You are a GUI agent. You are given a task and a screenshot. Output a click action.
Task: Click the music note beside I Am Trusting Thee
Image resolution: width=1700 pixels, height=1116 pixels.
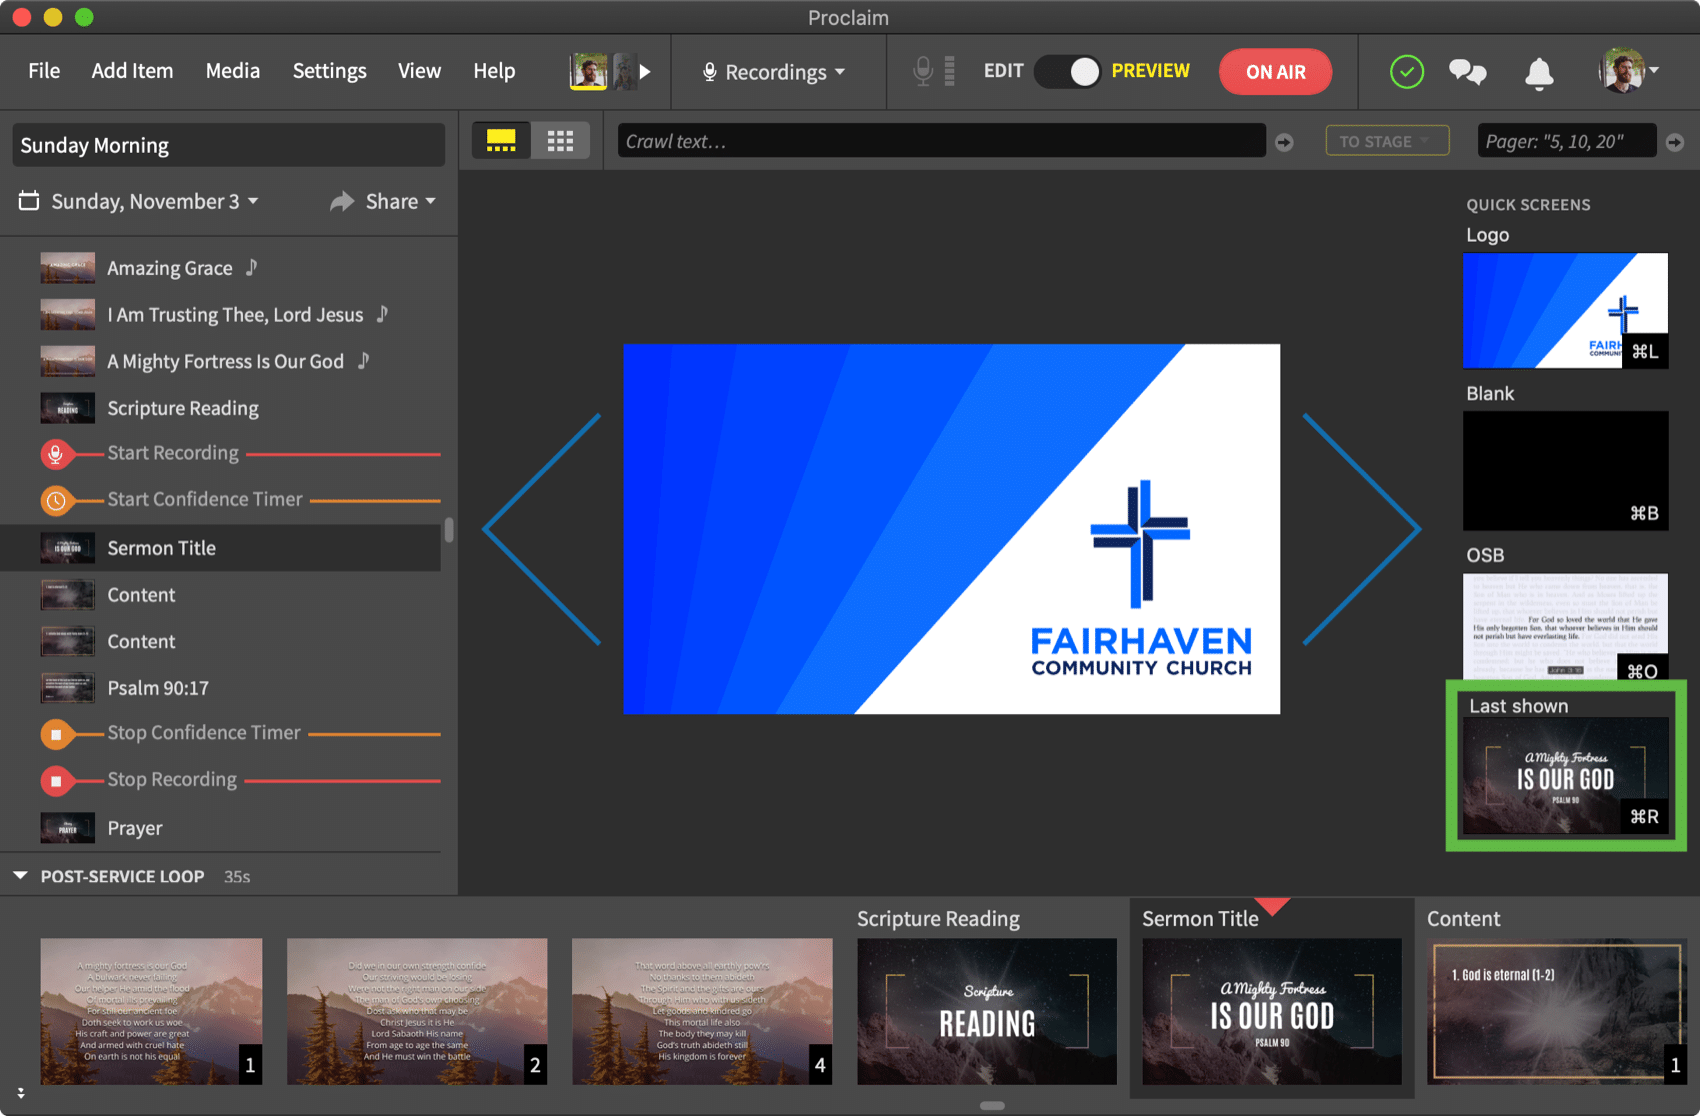coord(382,314)
